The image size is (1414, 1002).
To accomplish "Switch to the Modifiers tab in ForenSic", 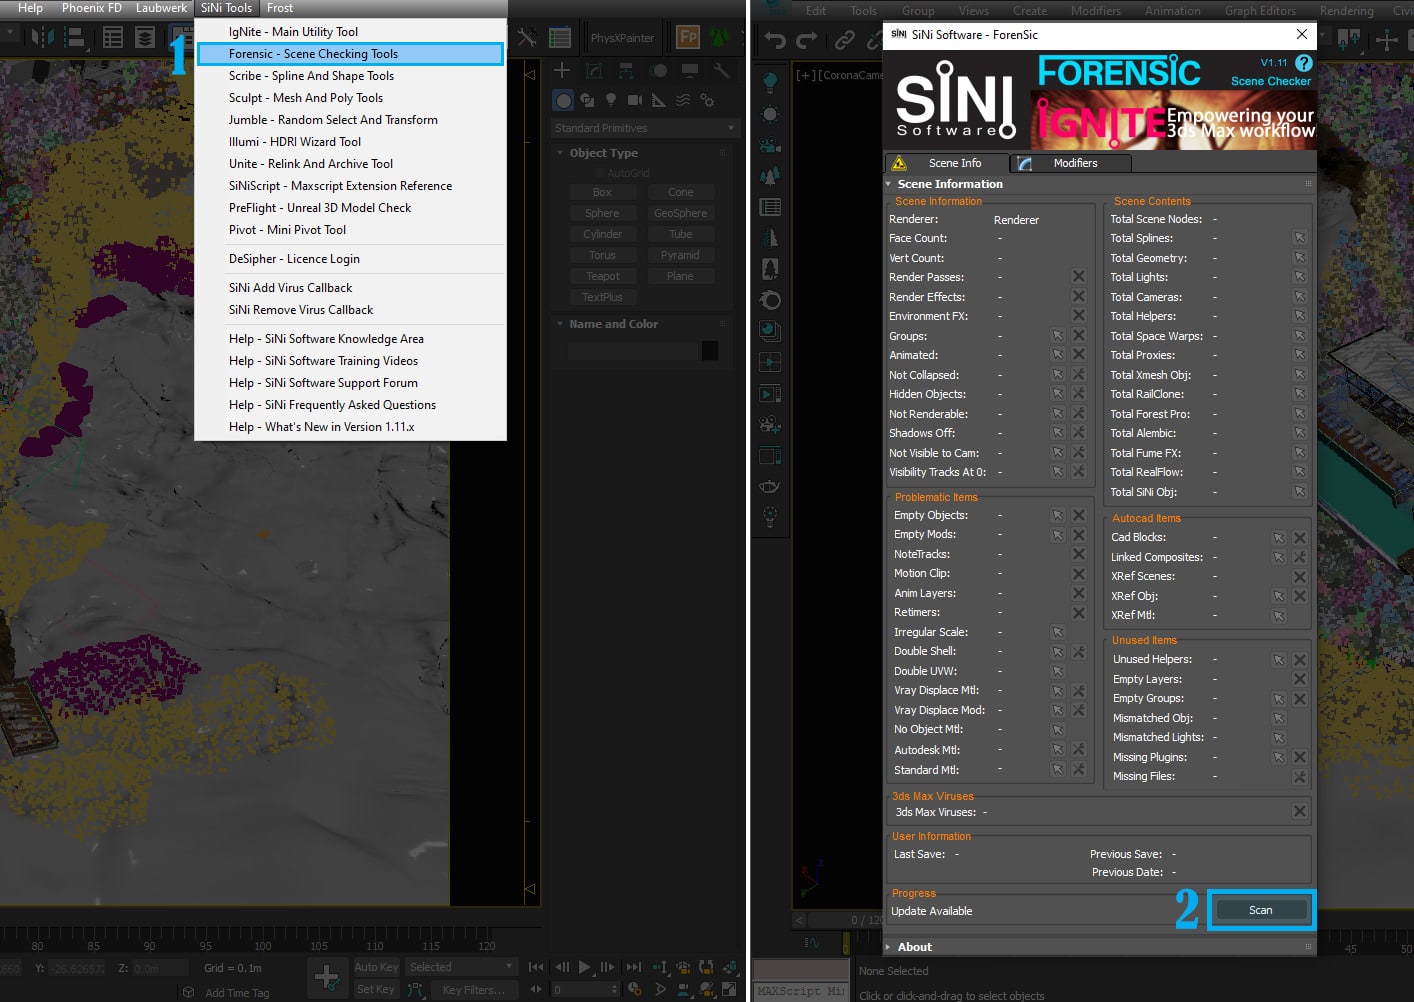I will tap(1071, 163).
